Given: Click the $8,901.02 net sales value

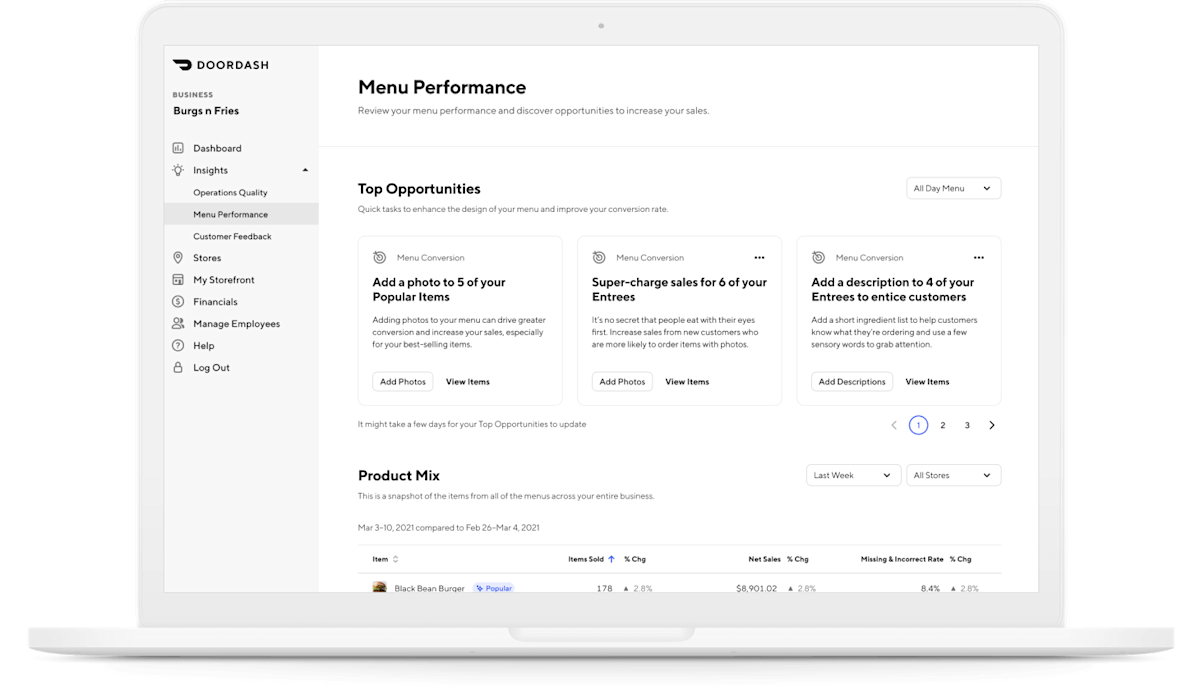Looking at the screenshot, I should click(756, 589).
